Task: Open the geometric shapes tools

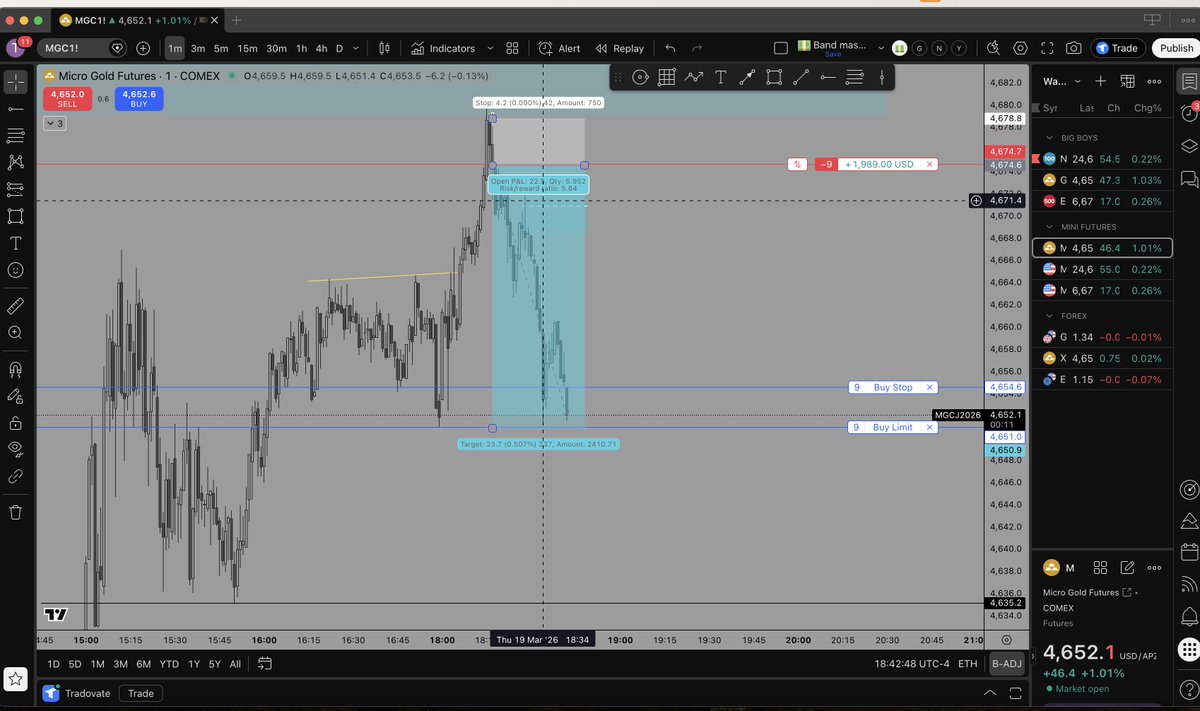Action: [x=15, y=216]
